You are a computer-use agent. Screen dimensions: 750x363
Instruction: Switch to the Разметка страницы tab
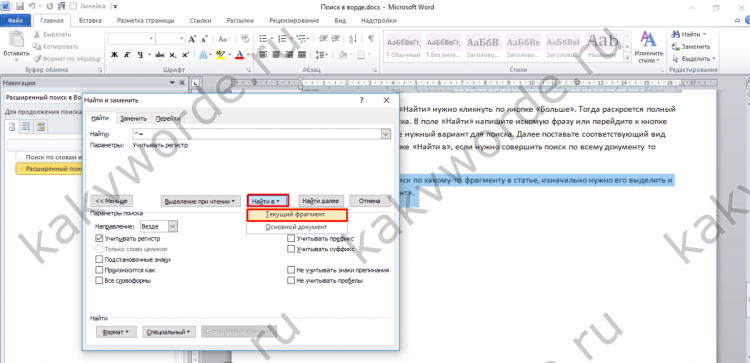click(145, 21)
